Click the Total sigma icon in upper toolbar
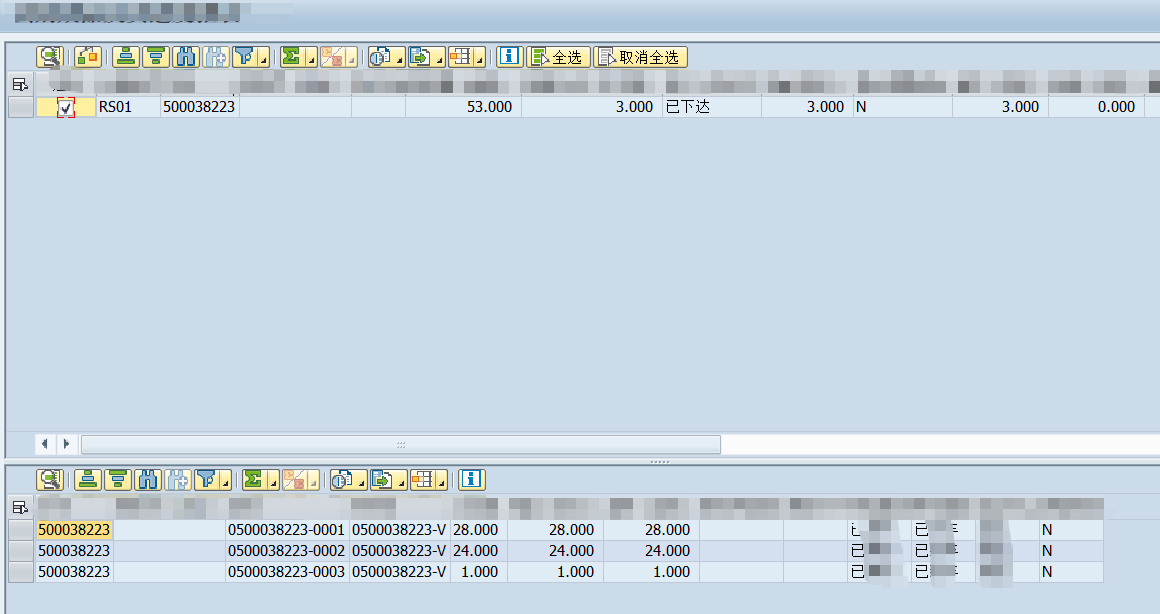This screenshot has height=614, width=1160. click(291, 57)
